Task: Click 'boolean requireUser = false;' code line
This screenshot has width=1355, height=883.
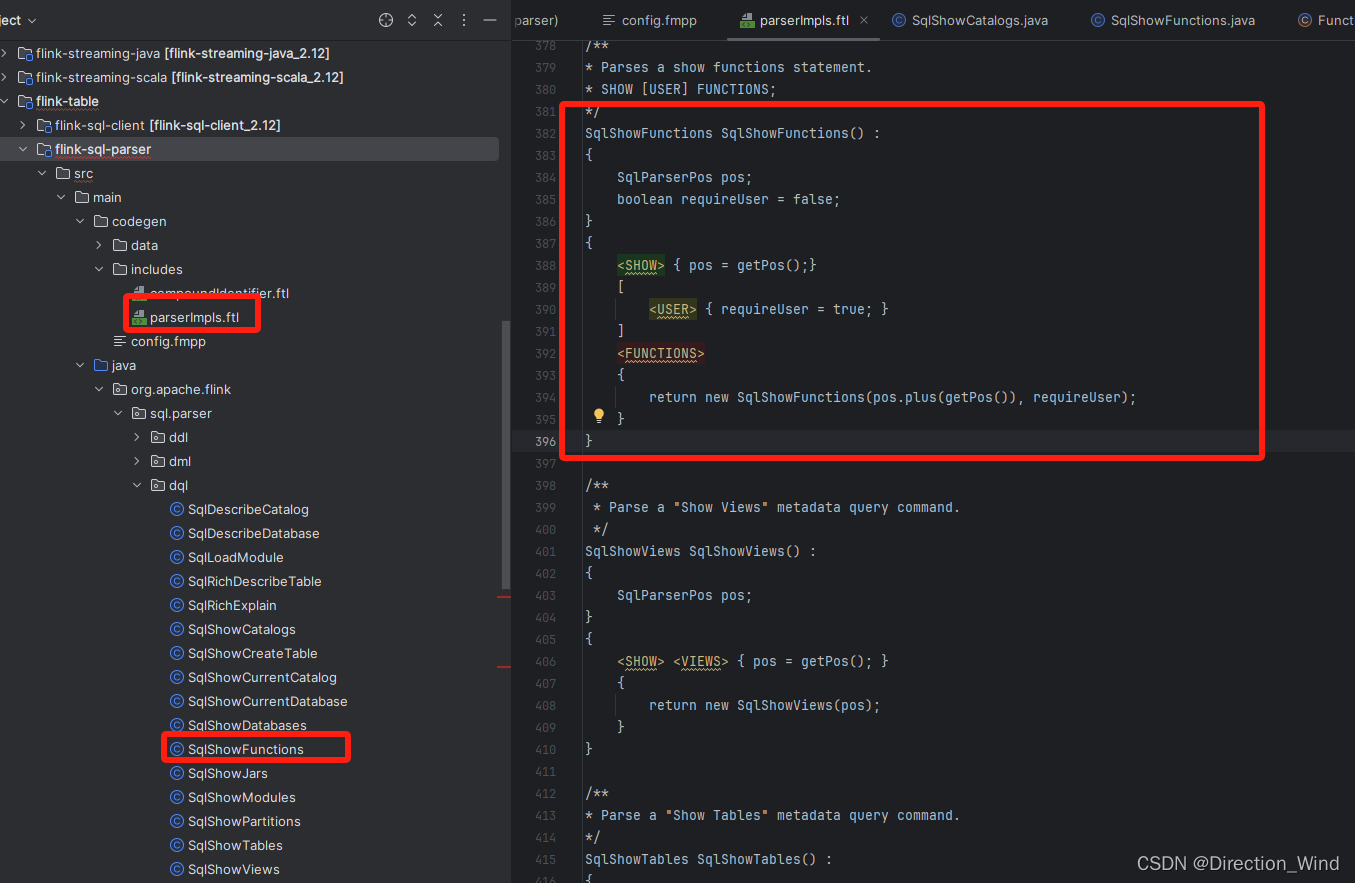Action: [729, 199]
